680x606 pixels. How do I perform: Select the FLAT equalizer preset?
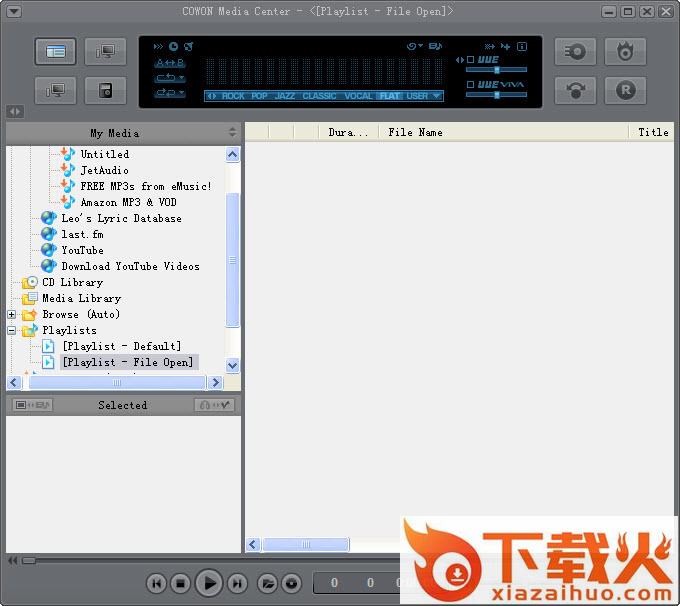click(389, 96)
